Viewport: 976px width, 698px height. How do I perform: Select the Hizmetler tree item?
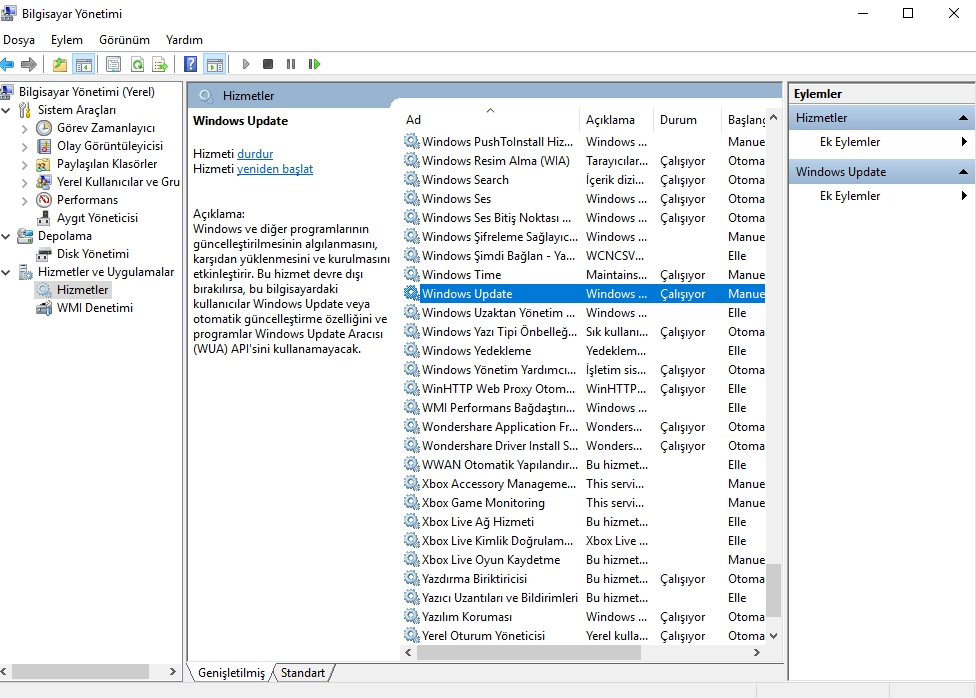[82, 290]
